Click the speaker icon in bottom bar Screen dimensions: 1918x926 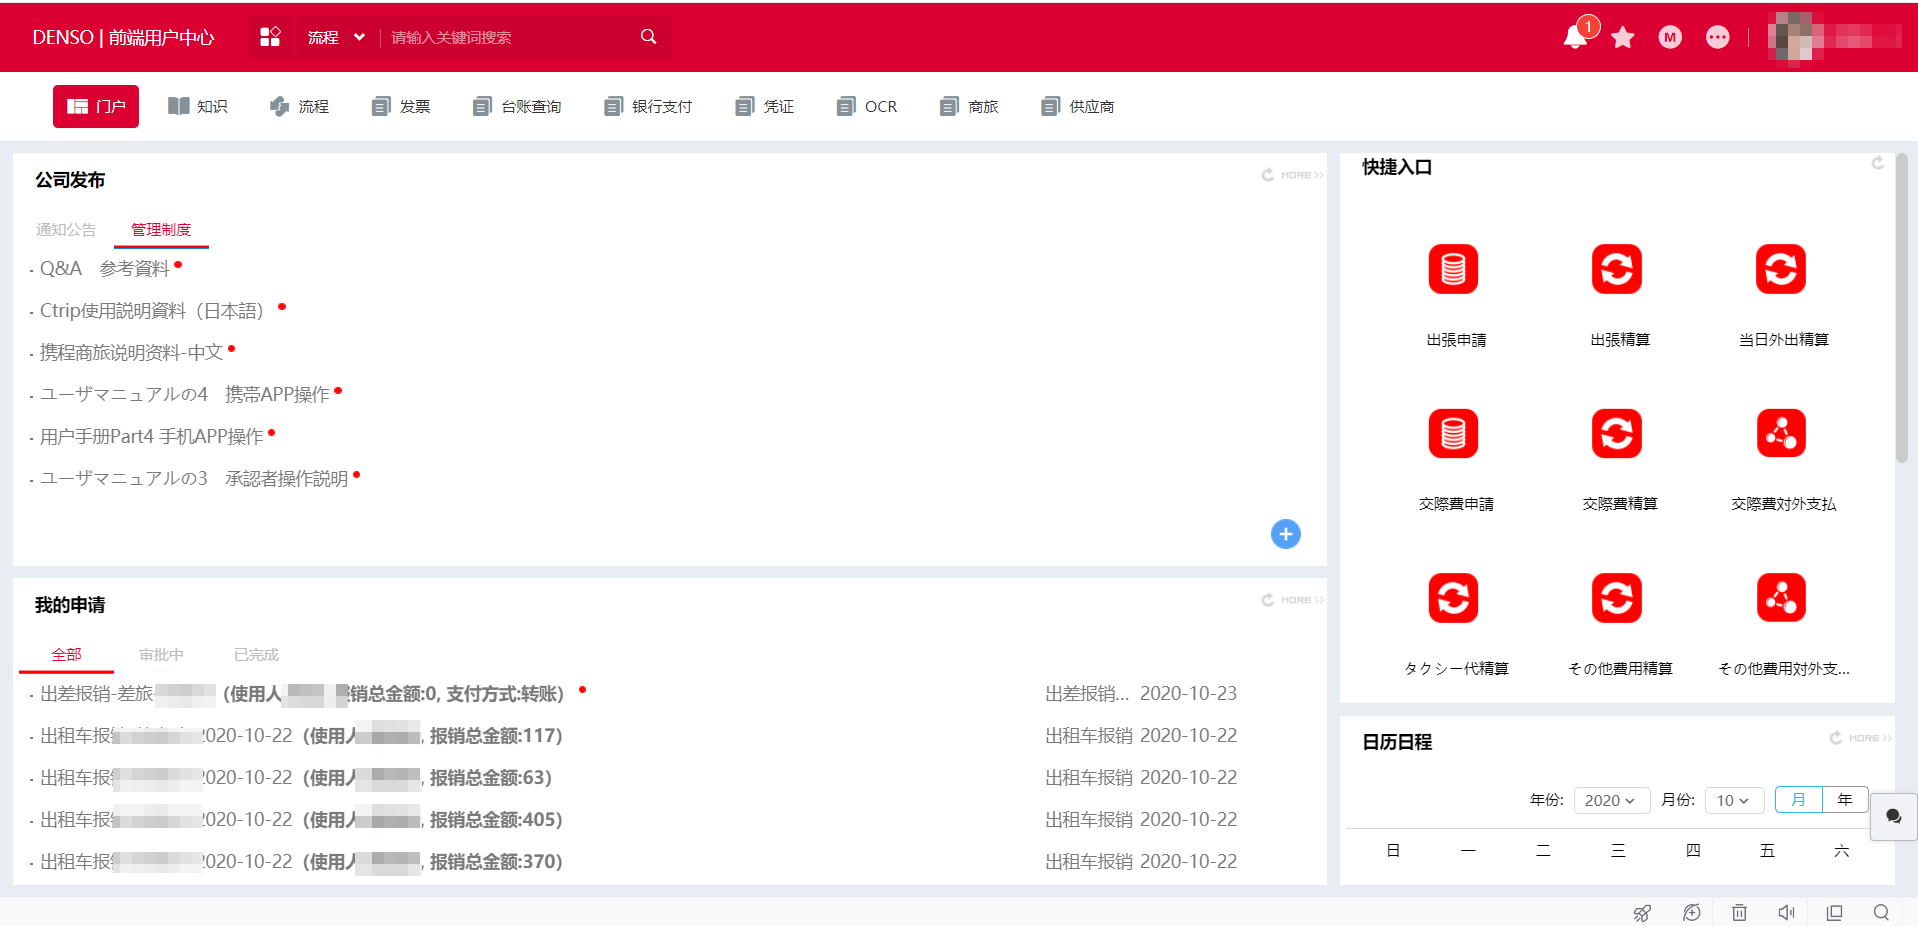point(1787,912)
